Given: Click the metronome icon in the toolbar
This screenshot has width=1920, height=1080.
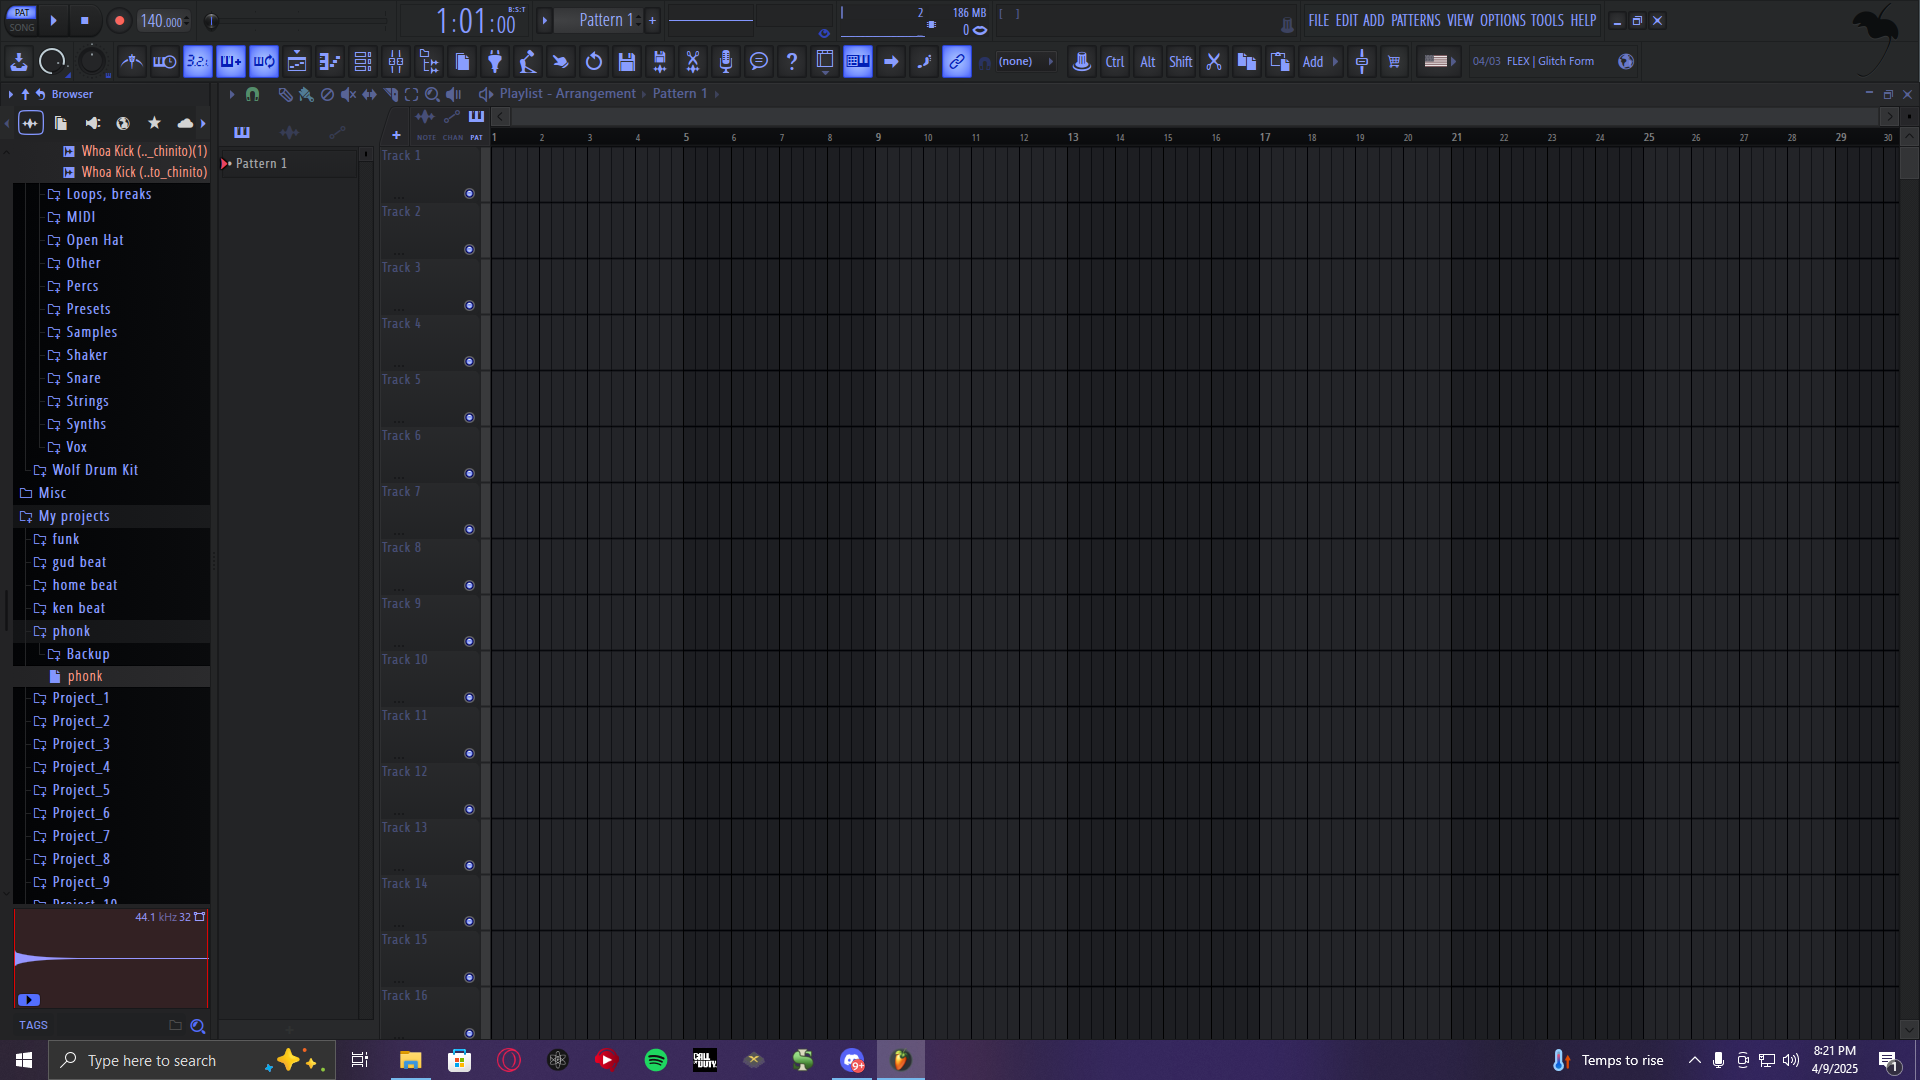Looking at the screenshot, I should click(x=131, y=62).
